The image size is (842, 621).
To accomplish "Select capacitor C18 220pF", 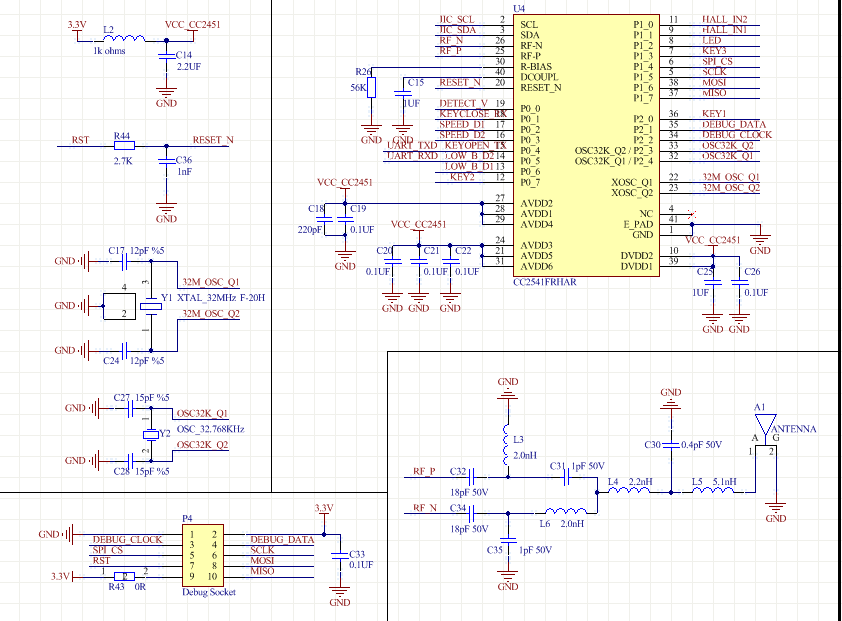I will pos(324,219).
